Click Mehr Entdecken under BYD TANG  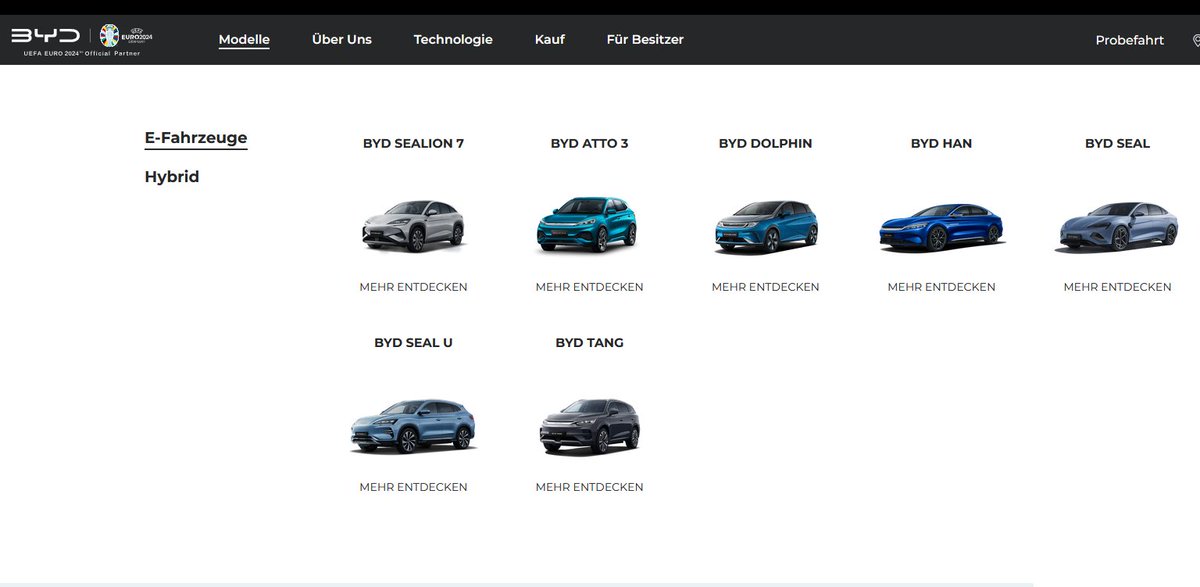589,487
